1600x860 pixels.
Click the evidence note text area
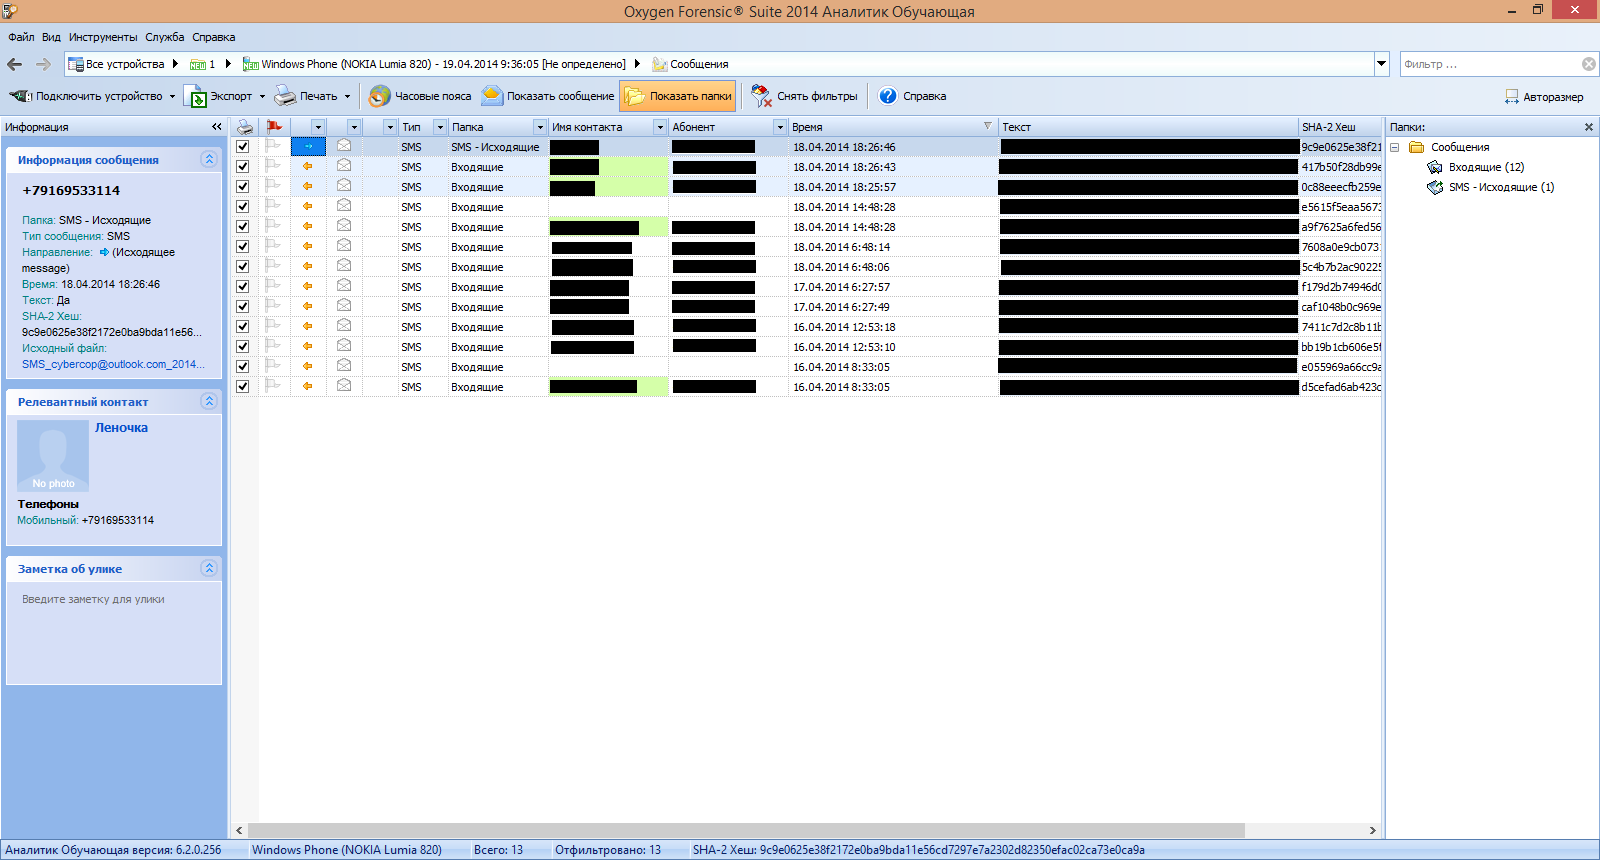pos(114,633)
